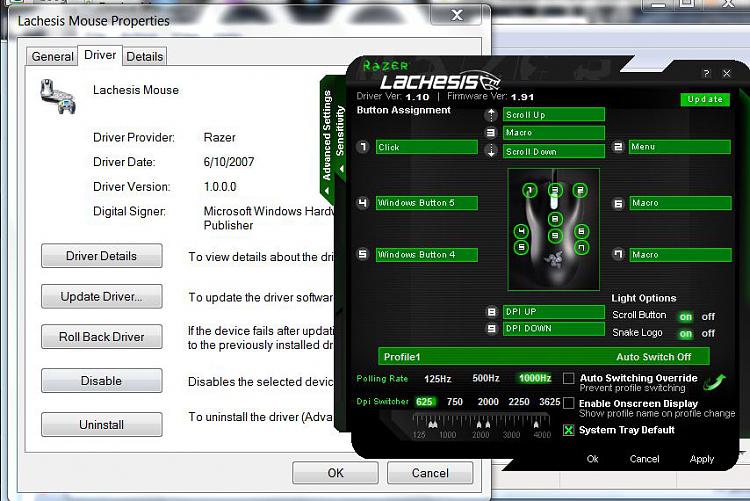Select 3625 DPI switcher stage
The image size is (750, 501).
pos(550,401)
